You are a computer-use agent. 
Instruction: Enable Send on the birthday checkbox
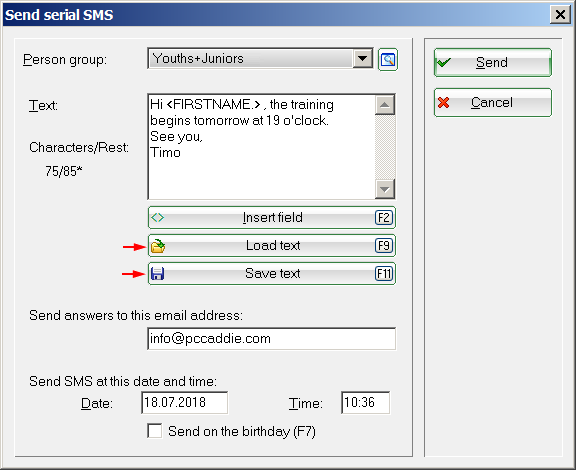coord(155,431)
